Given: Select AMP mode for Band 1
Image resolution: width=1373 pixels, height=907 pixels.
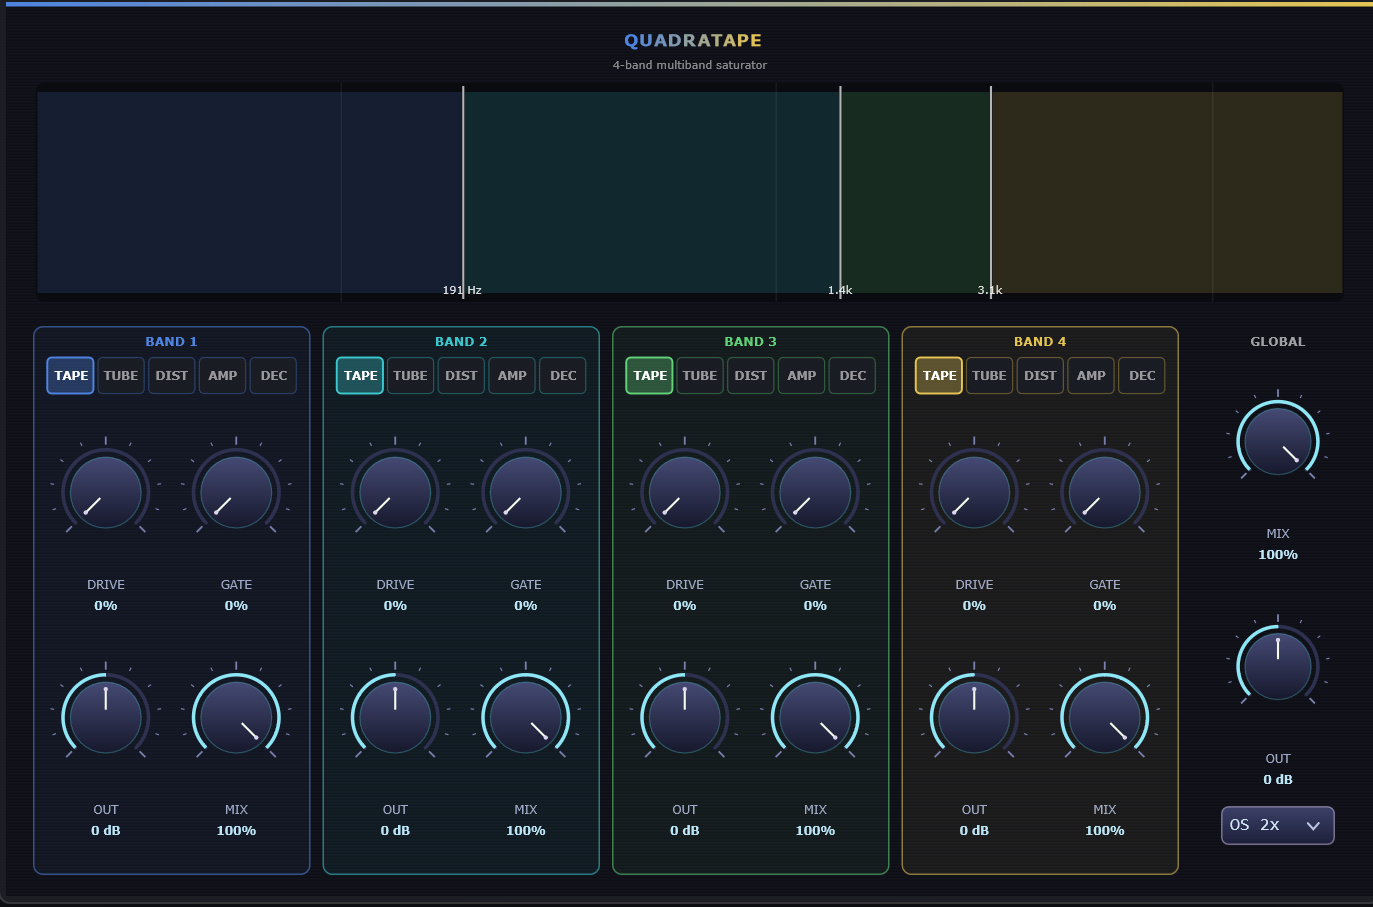Looking at the screenshot, I should tap(223, 376).
